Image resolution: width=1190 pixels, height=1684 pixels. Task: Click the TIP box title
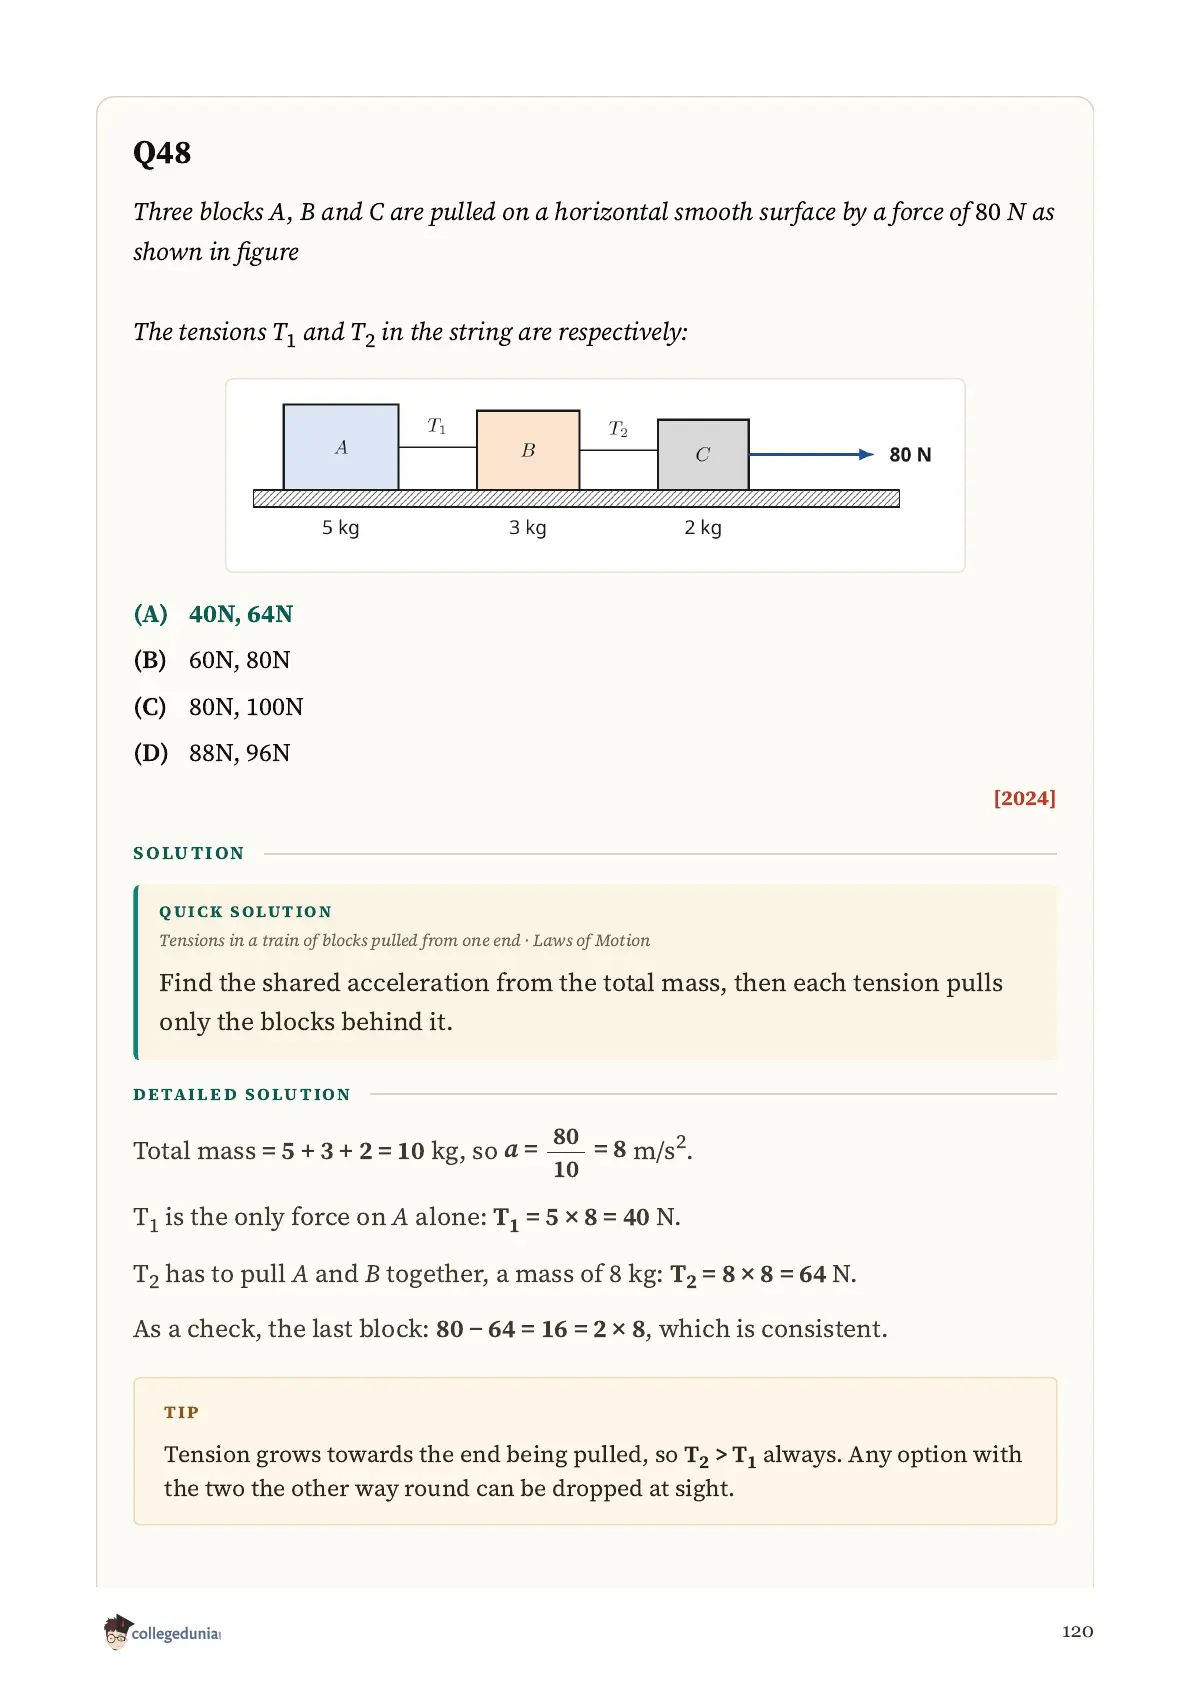(x=182, y=1412)
